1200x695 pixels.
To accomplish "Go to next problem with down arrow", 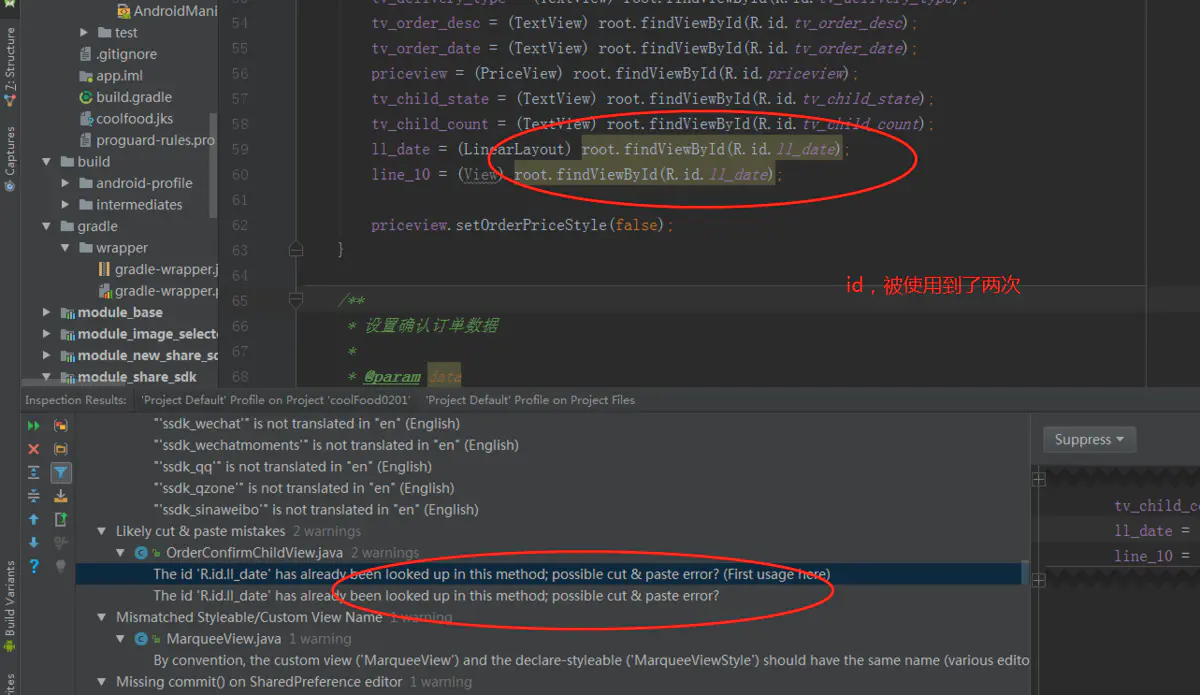I will click(34, 542).
